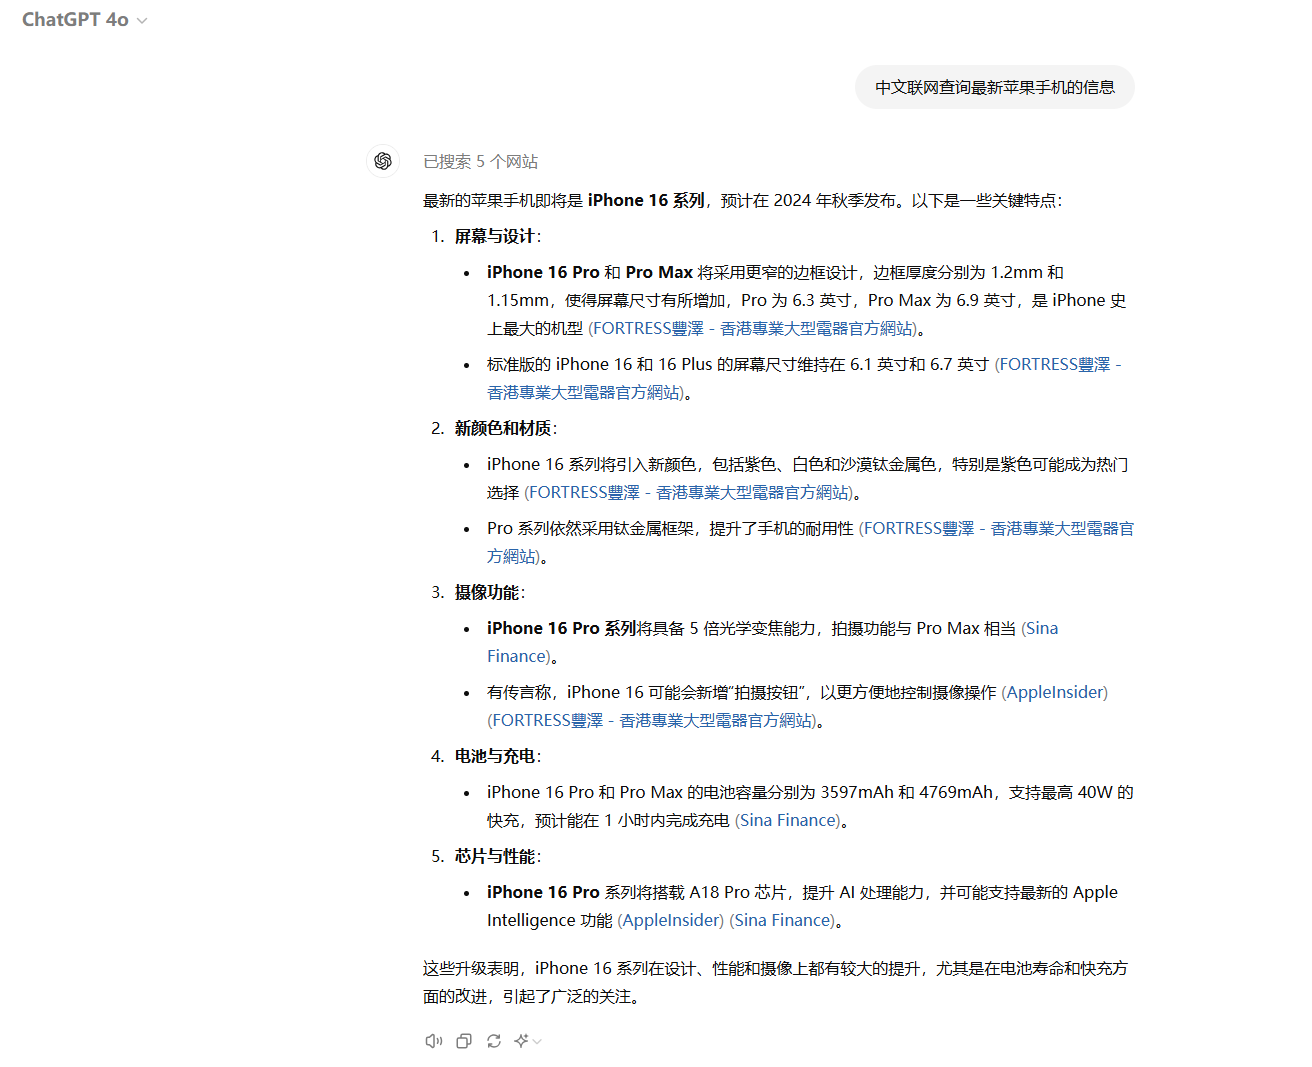Open the change-model sparkle icon

[522, 1040]
